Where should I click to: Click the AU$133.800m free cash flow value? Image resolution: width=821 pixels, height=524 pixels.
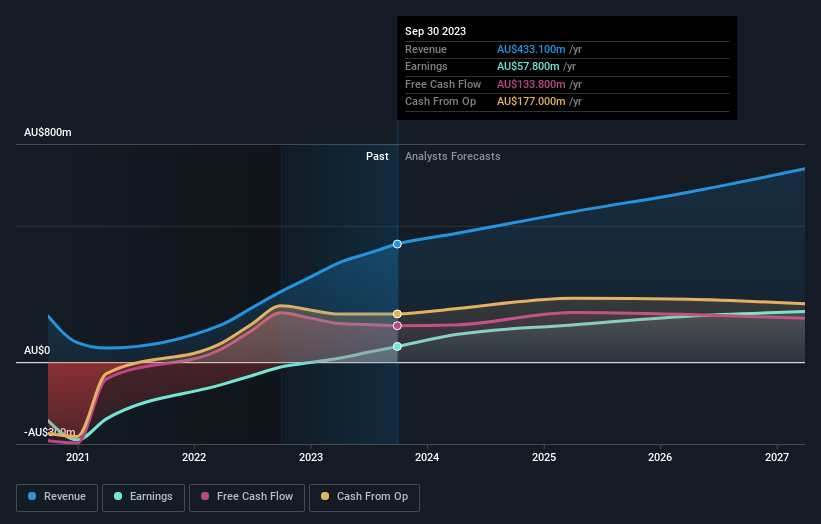531,84
